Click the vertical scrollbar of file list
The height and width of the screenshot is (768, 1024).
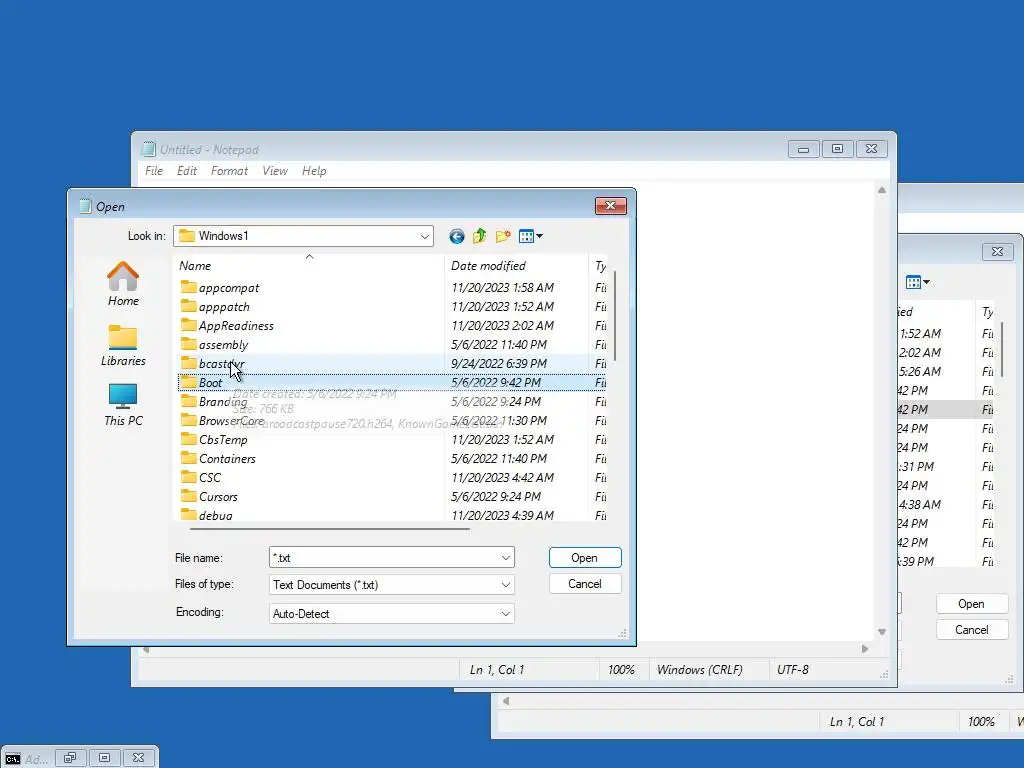pos(615,316)
